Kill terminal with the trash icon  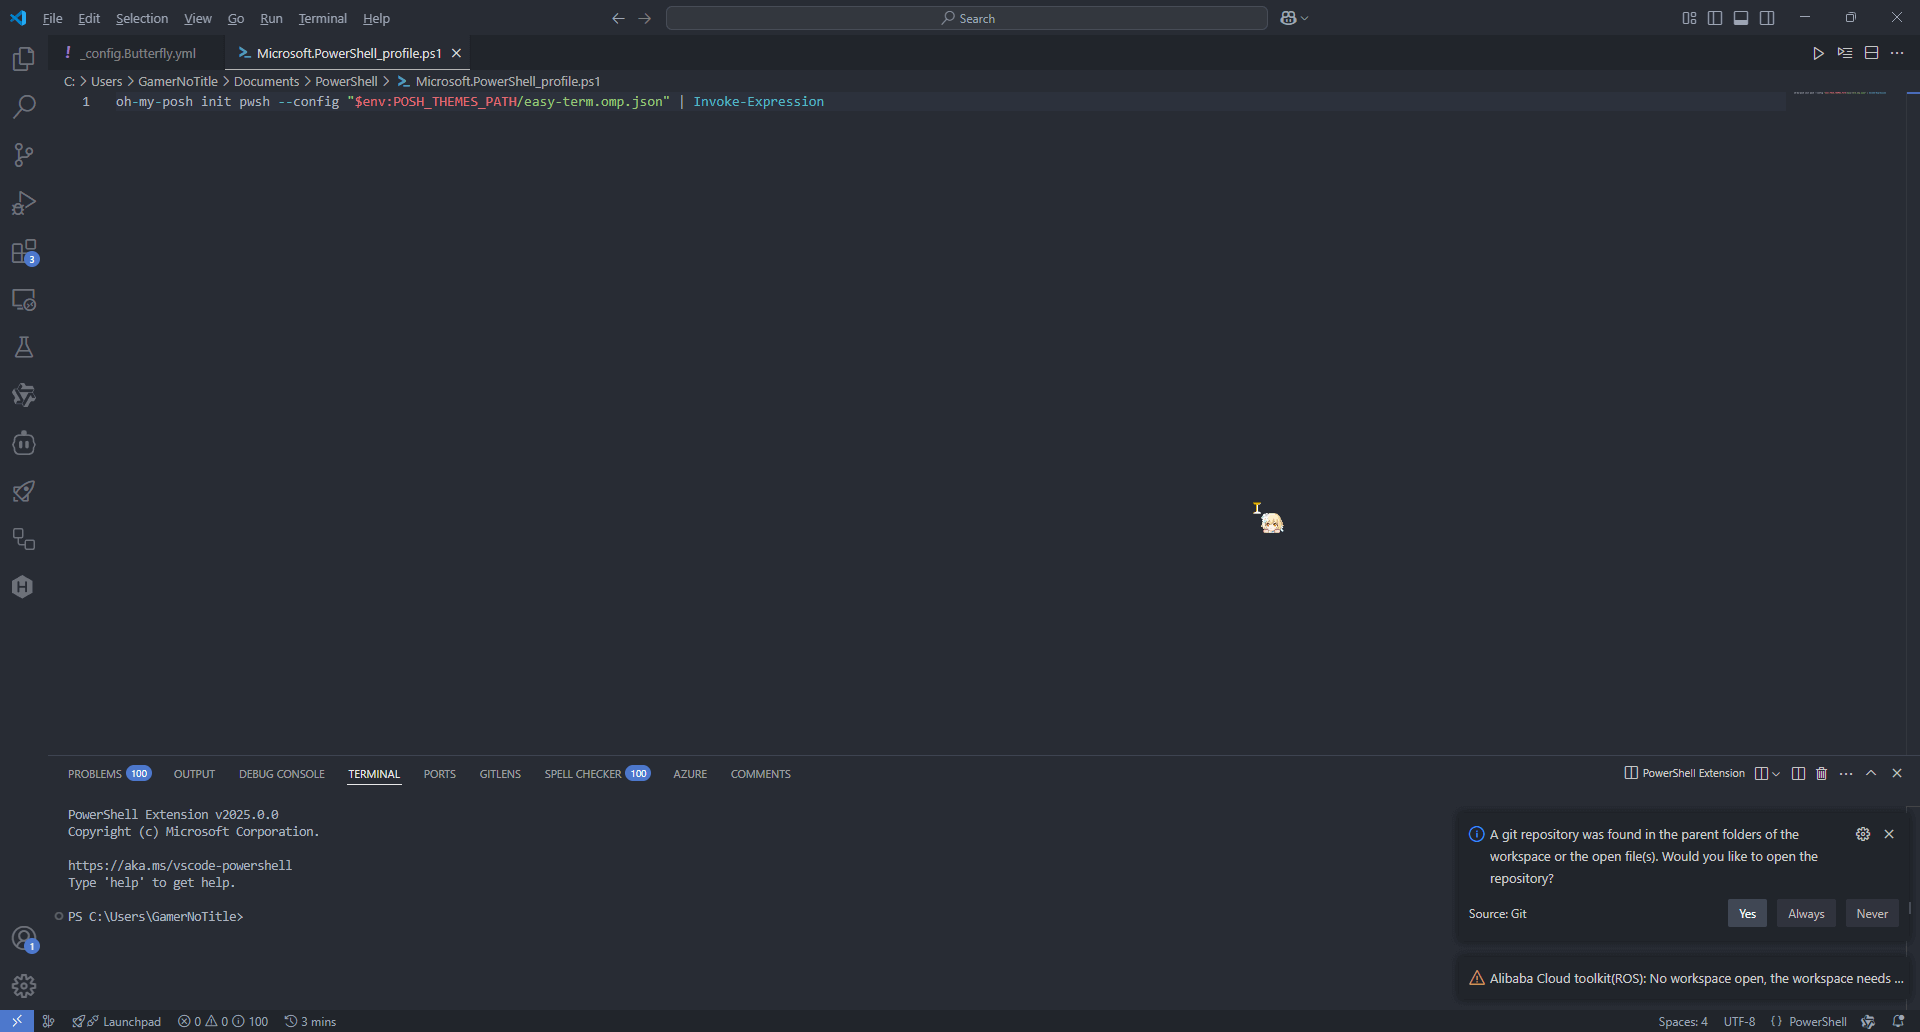coord(1821,773)
